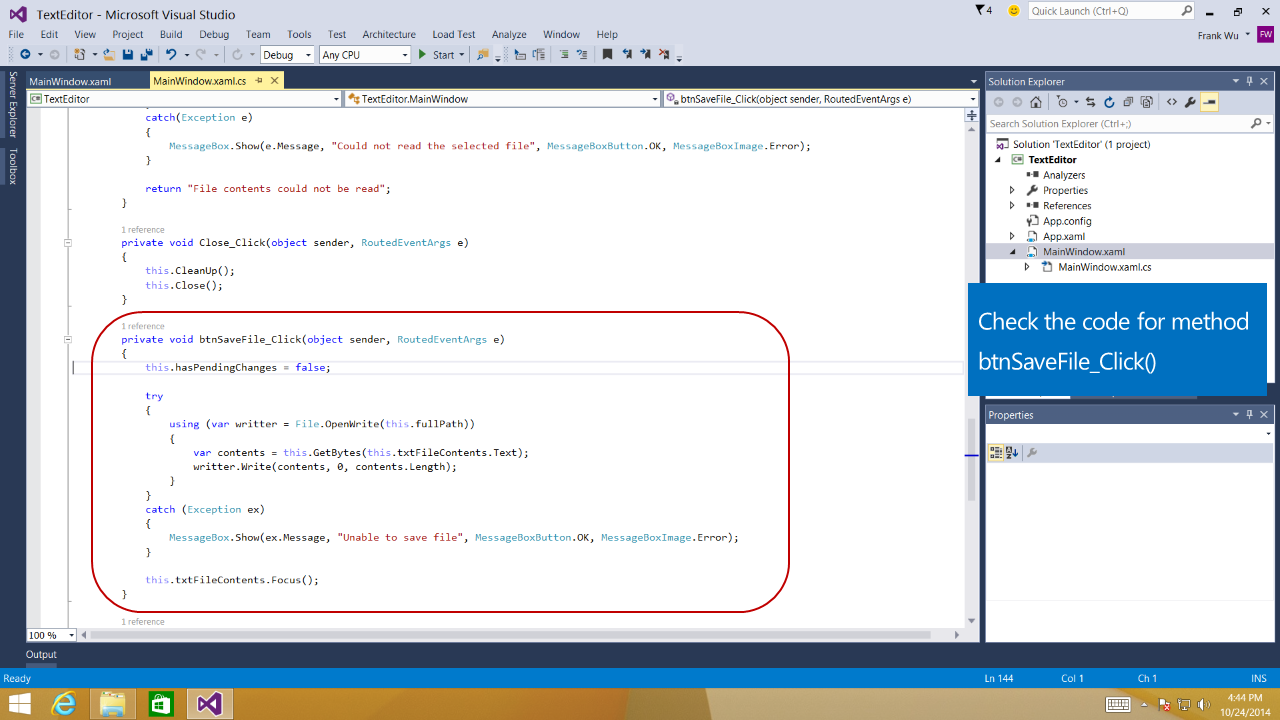Toggle auto-hide pin of Properties panel

[x=1249, y=414]
